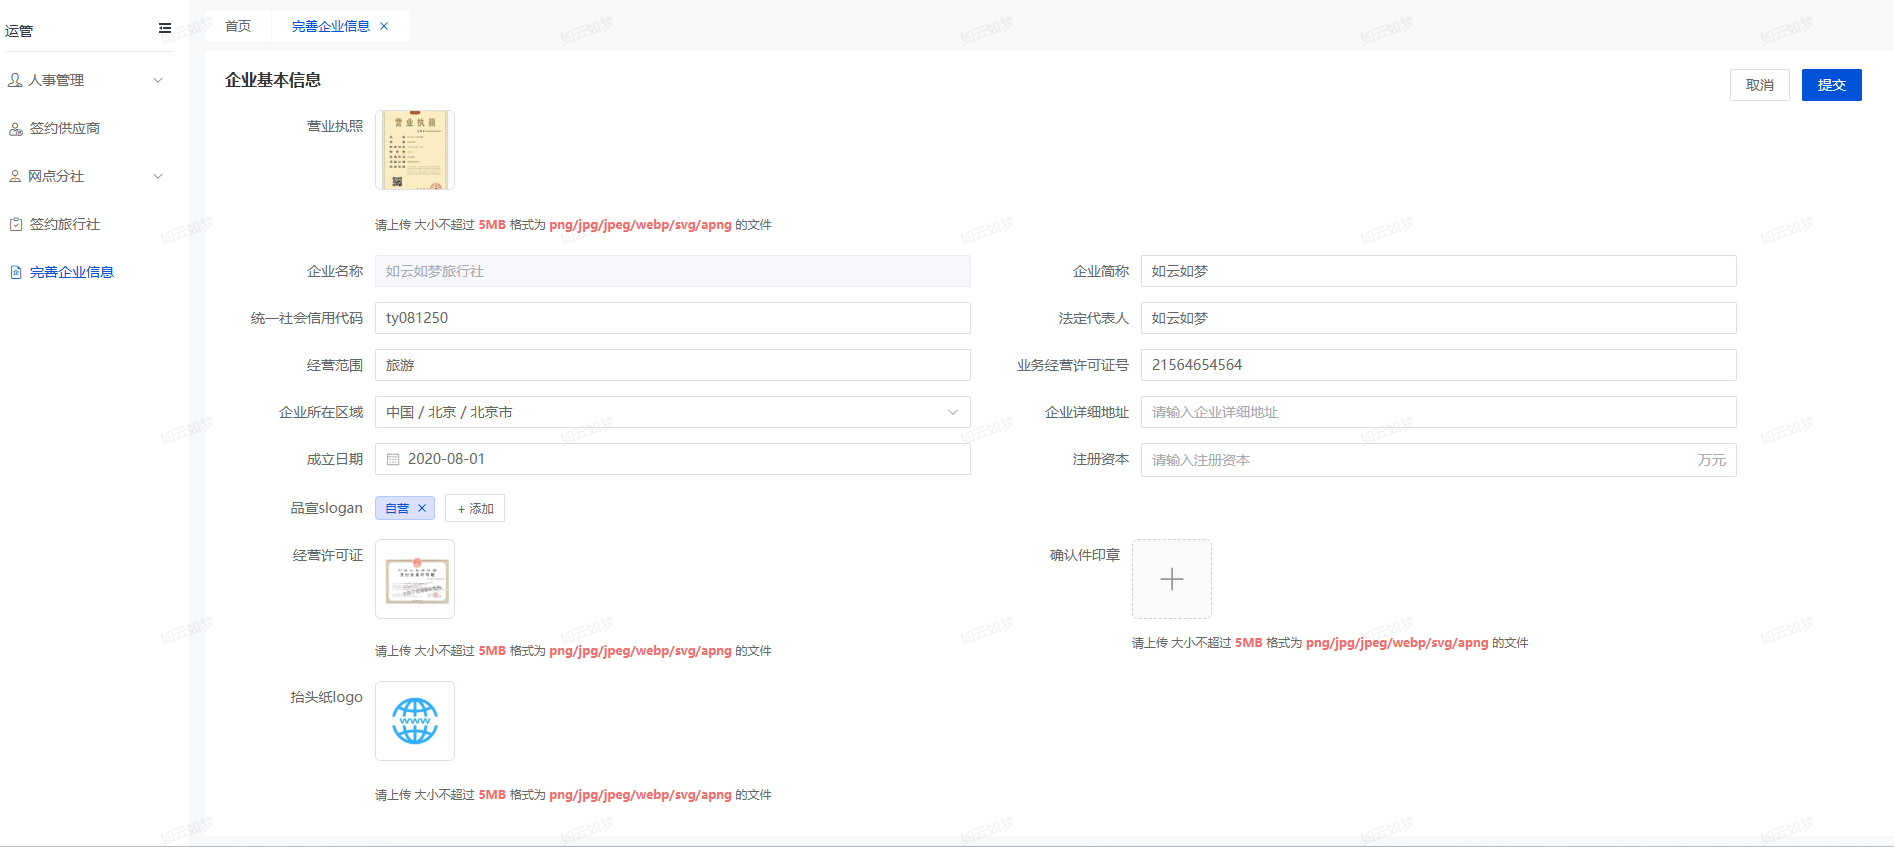This screenshot has height=847, width=1894.
Task: Click the 签约旅行社 sidebar icon
Action: (16, 225)
